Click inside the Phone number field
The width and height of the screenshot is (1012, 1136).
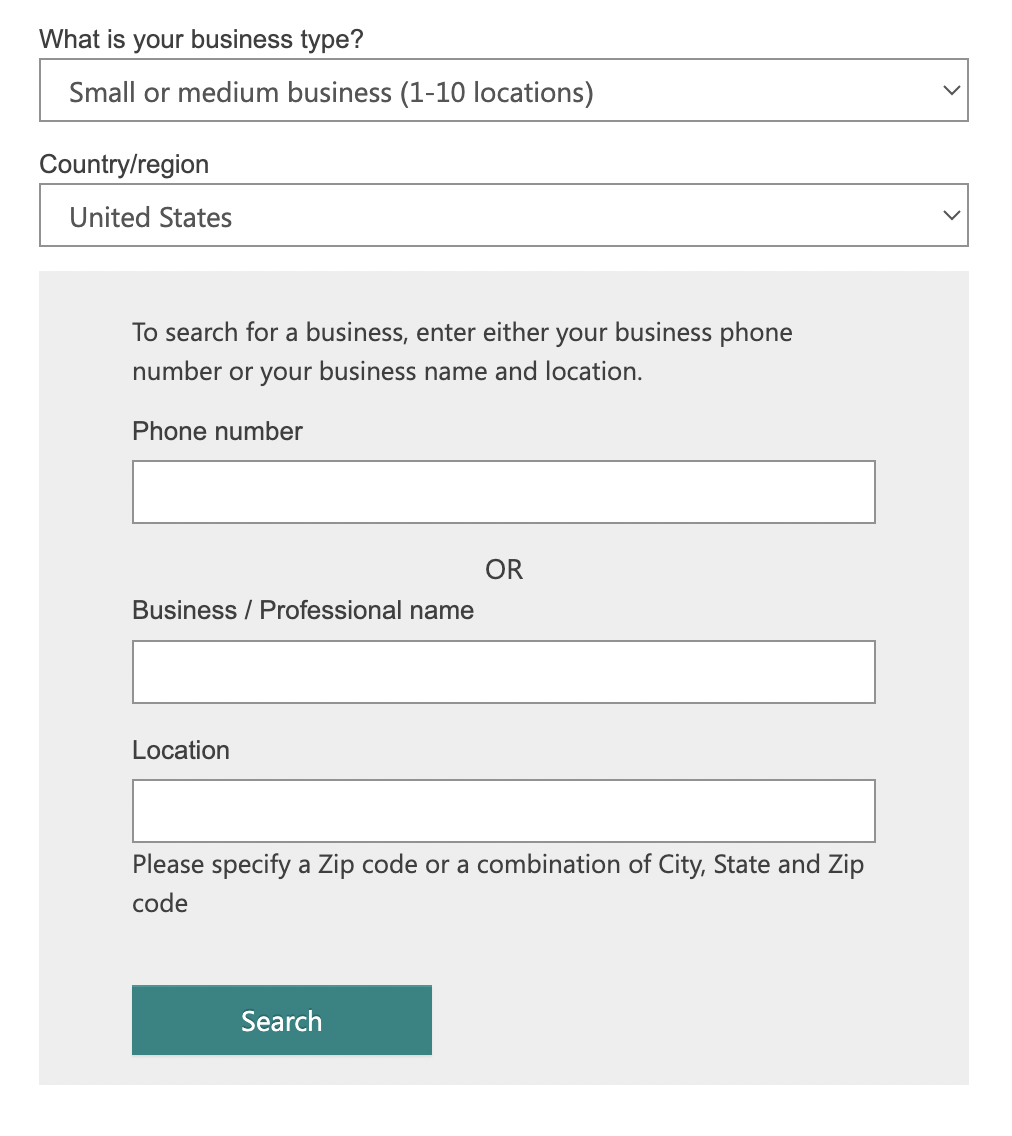pyautogui.click(x=503, y=491)
